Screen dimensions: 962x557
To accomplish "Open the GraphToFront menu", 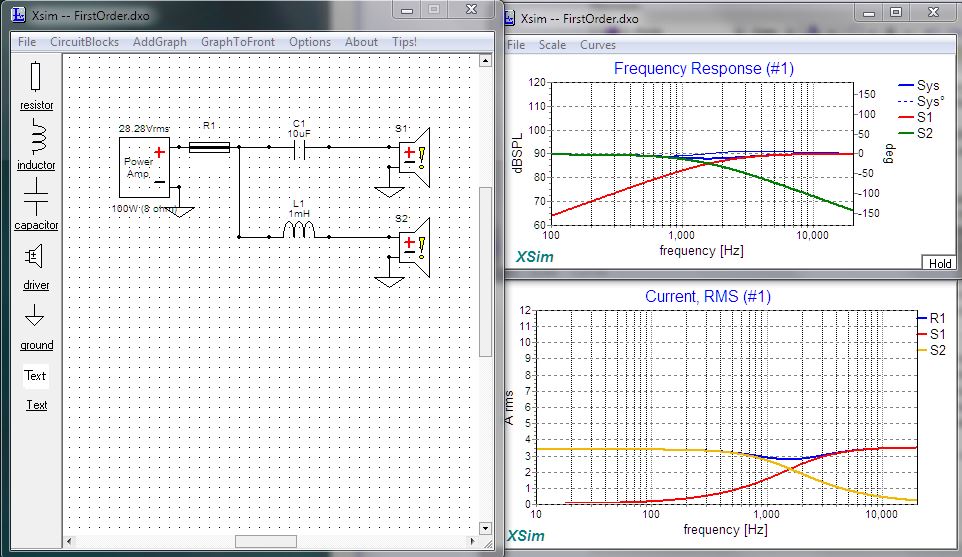I will tap(238, 42).
